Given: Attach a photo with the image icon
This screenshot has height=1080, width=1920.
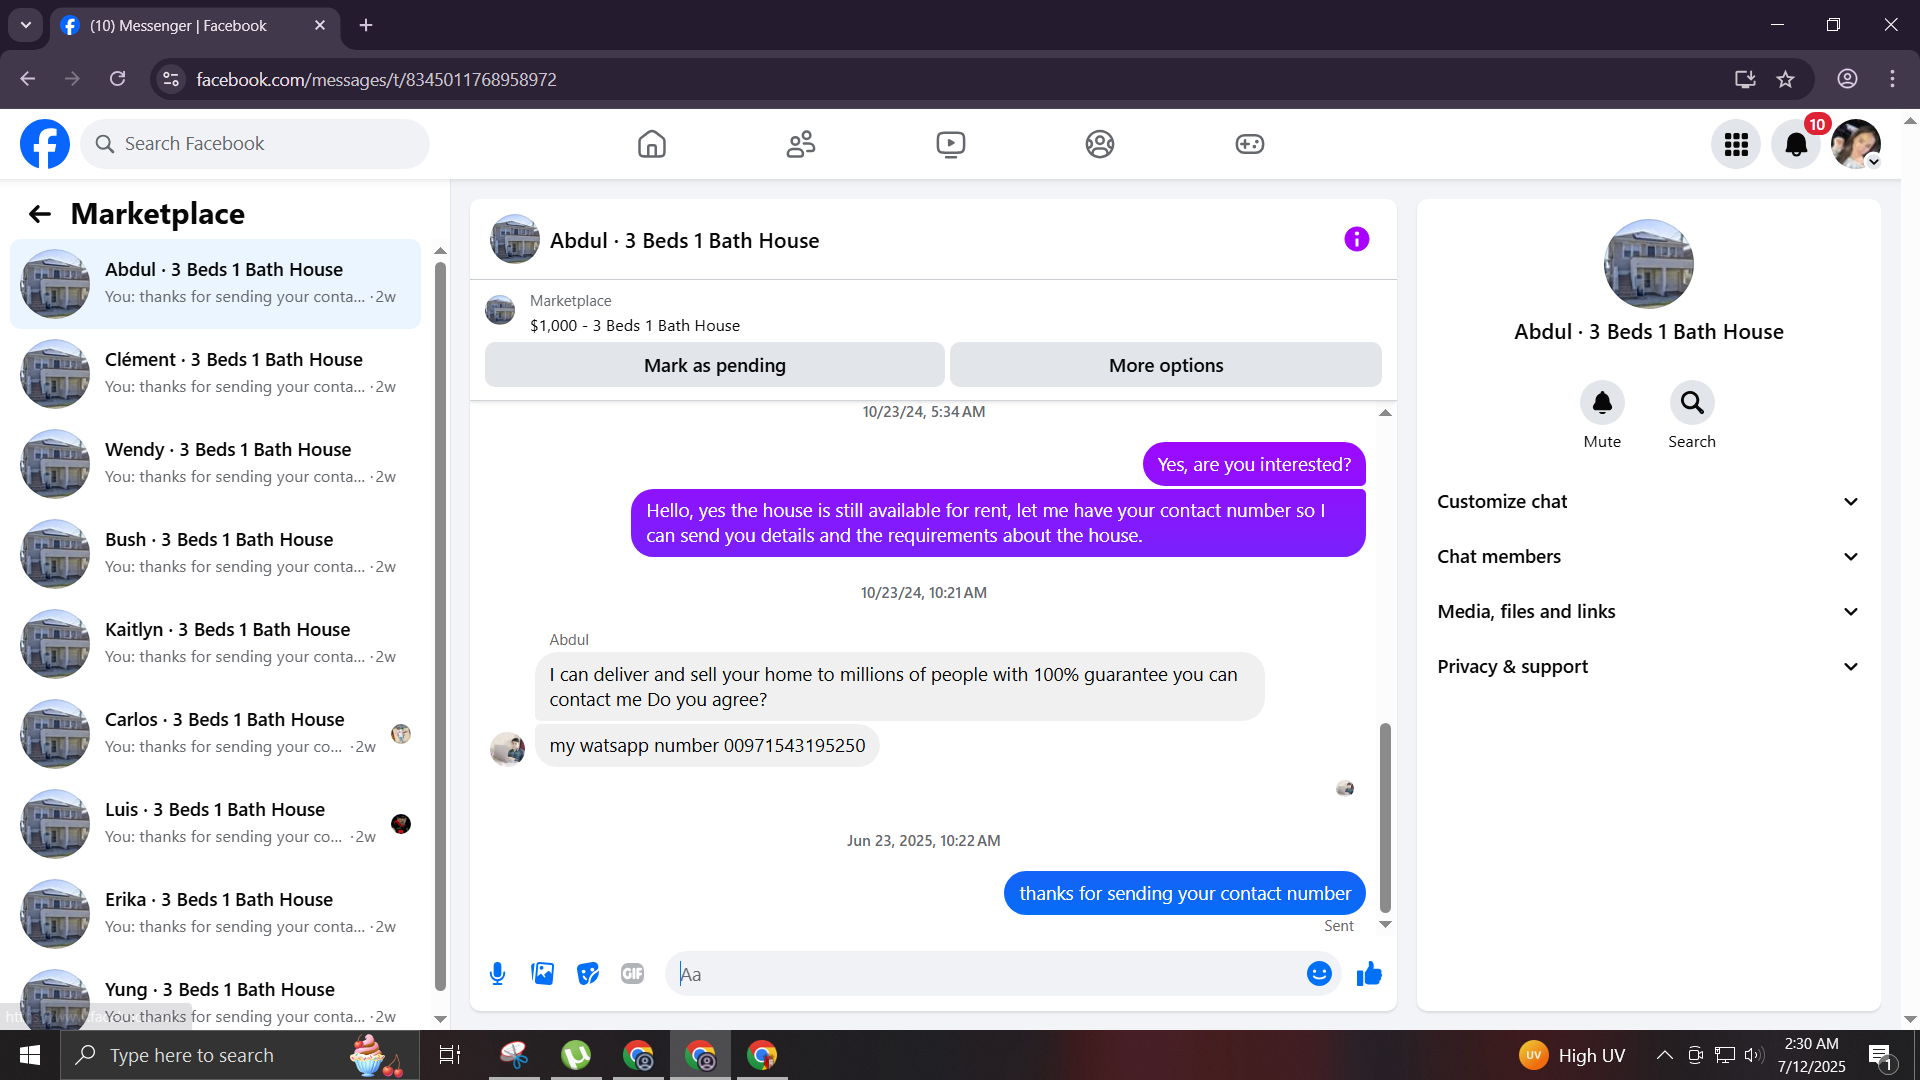Looking at the screenshot, I should tap(542, 973).
